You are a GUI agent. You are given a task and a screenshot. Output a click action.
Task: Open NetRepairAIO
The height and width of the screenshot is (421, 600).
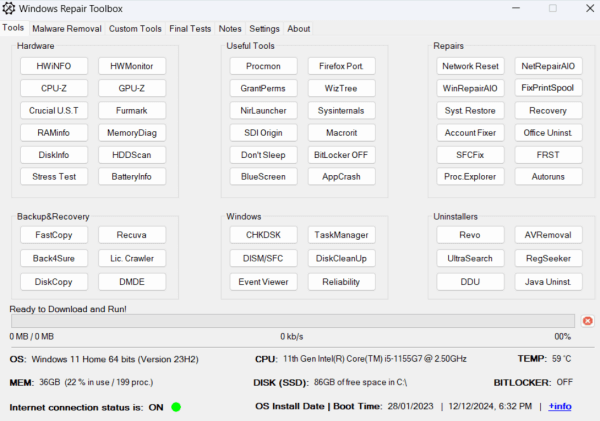(548, 66)
